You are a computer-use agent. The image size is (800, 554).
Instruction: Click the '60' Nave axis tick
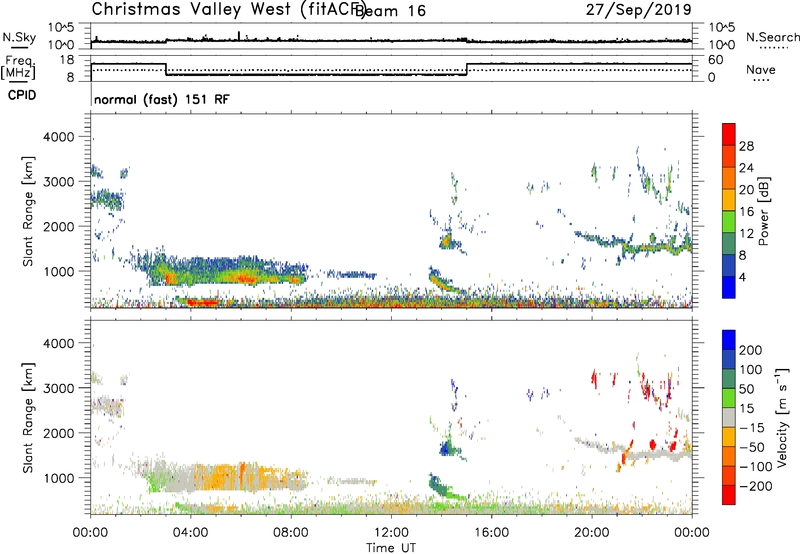click(716, 60)
